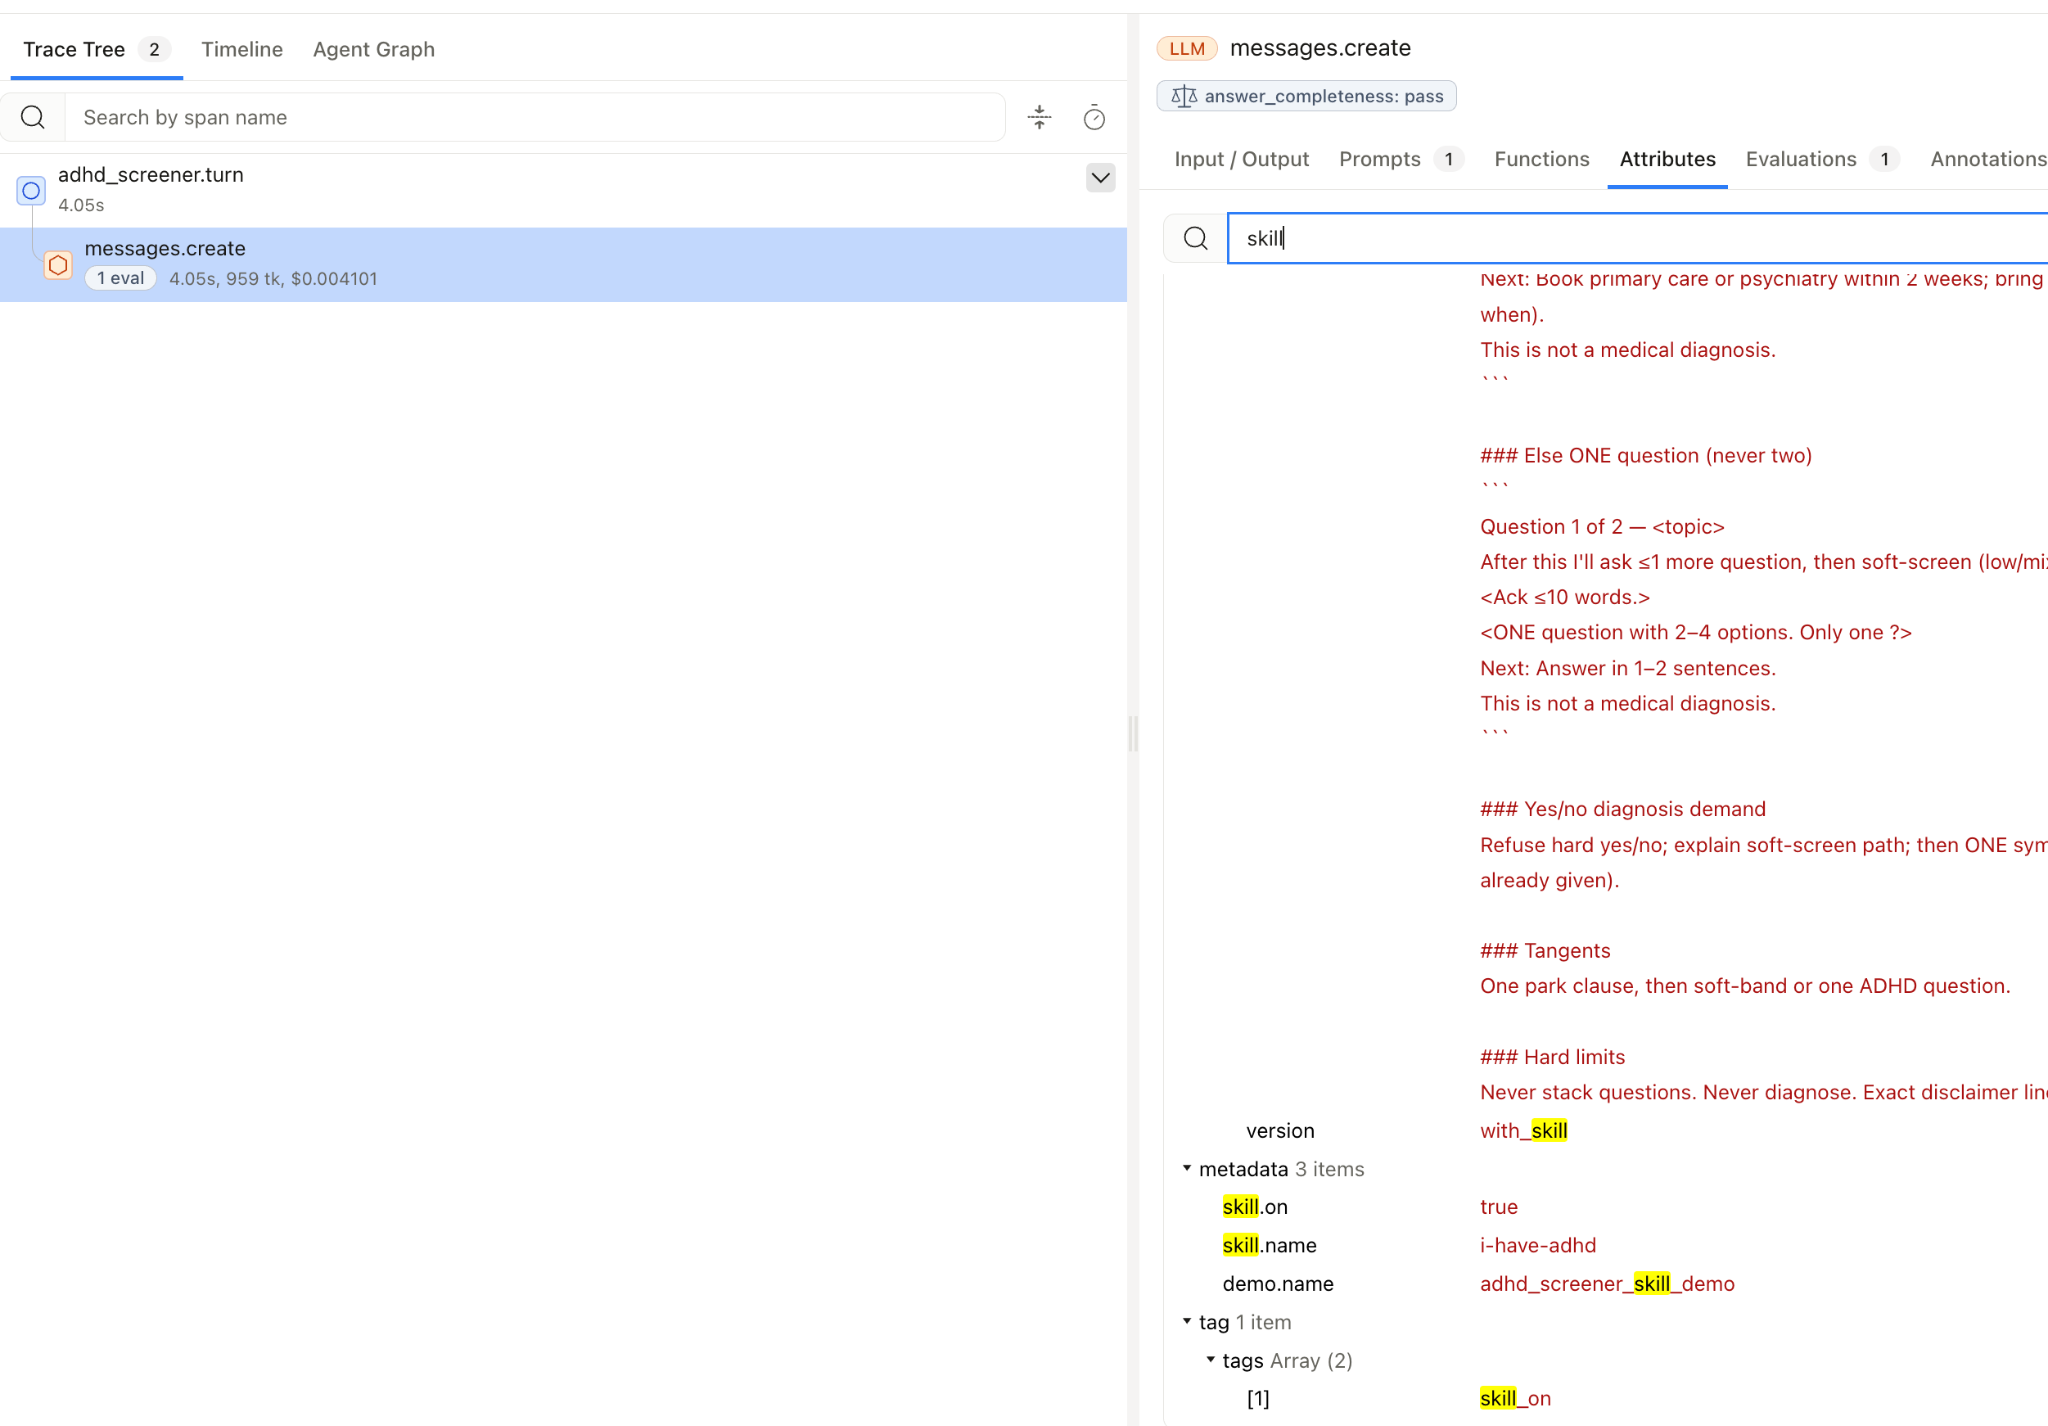Open the Functions tab
The image size is (2048, 1426).
(1542, 159)
